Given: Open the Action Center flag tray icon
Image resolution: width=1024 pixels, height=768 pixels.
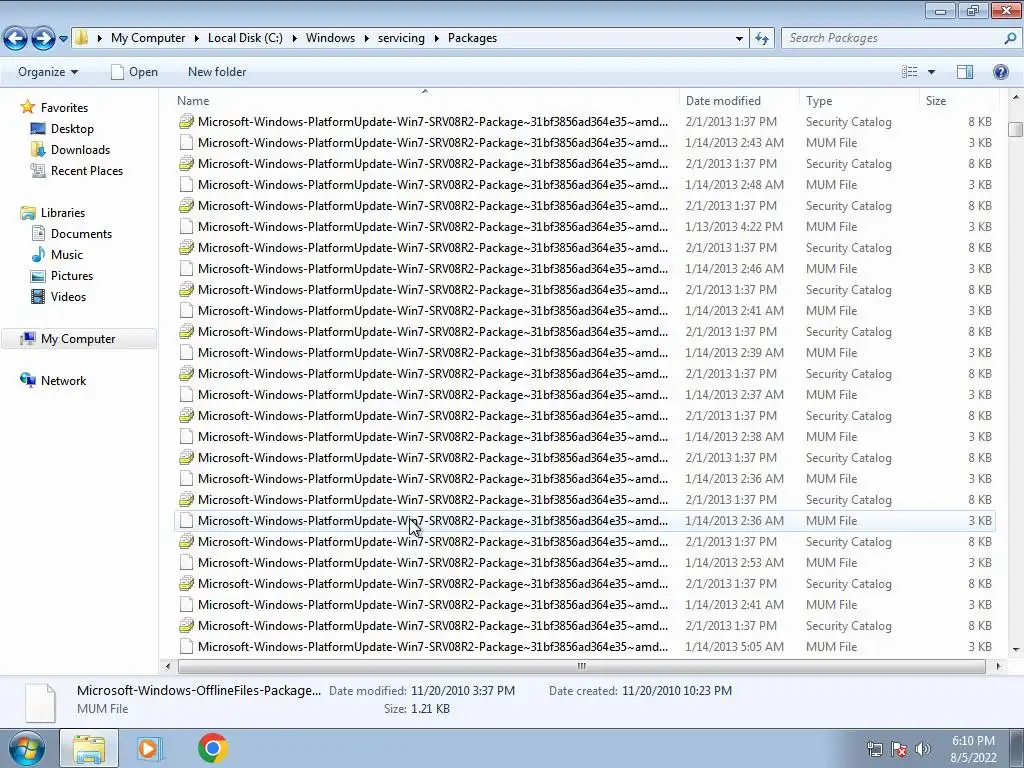Looking at the screenshot, I should [899, 749].
